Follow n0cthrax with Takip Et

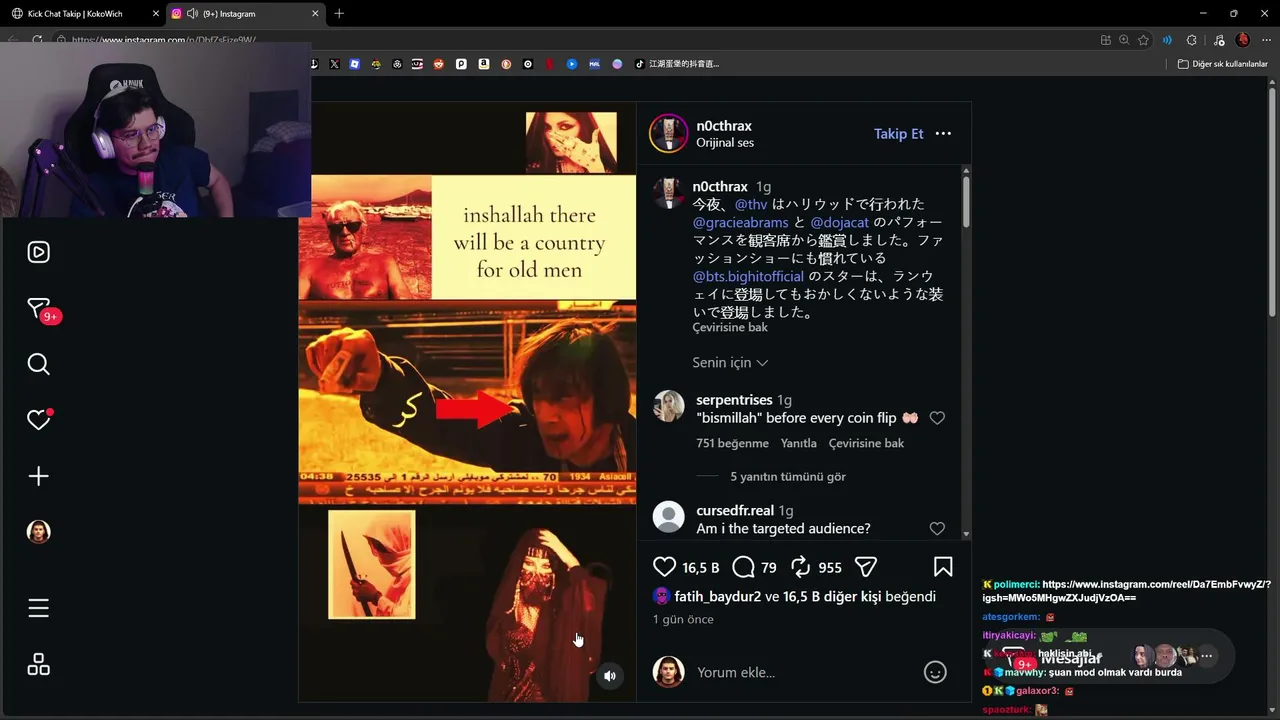[x=899, y=133]
